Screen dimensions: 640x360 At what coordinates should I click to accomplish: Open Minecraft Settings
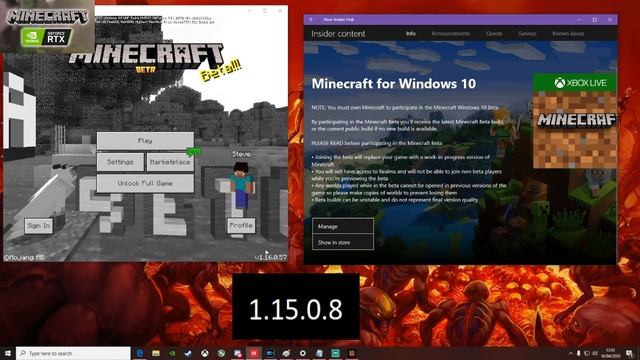click(x=120, y=162)
